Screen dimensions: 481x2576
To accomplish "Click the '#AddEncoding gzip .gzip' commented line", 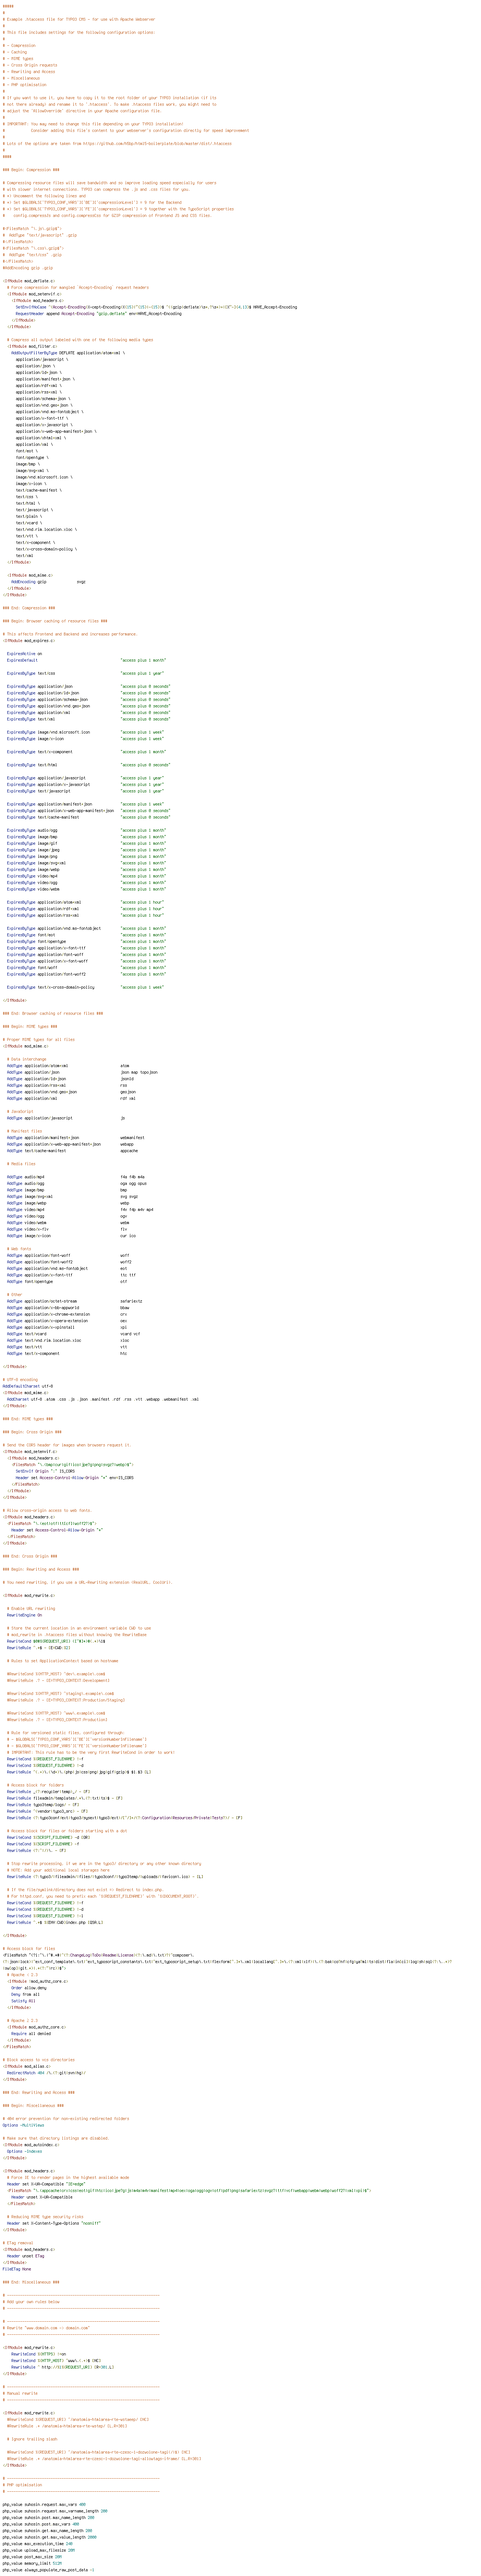I will (x=28, y=268).
